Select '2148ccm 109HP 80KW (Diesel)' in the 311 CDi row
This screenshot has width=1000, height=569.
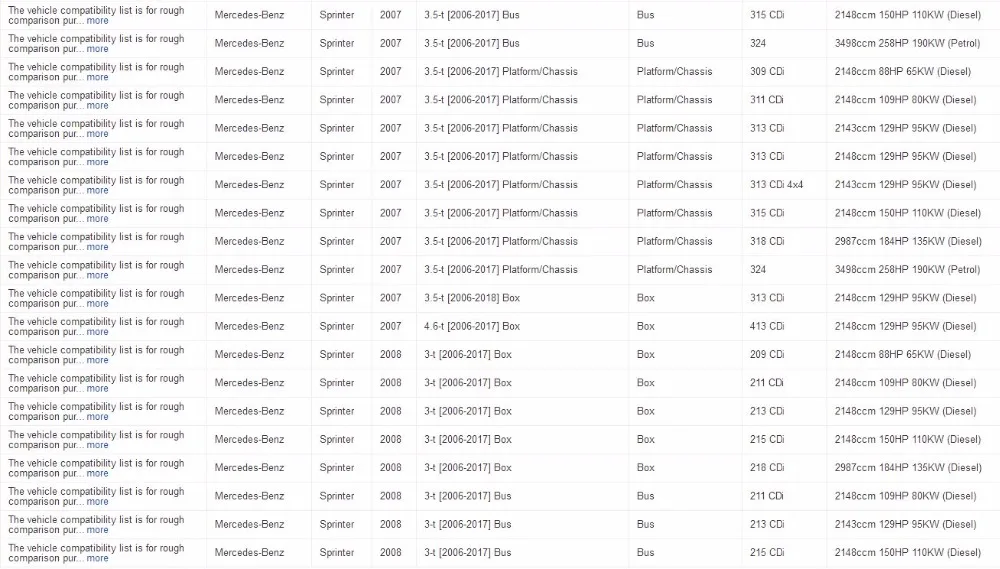click(x=905, y=100)
